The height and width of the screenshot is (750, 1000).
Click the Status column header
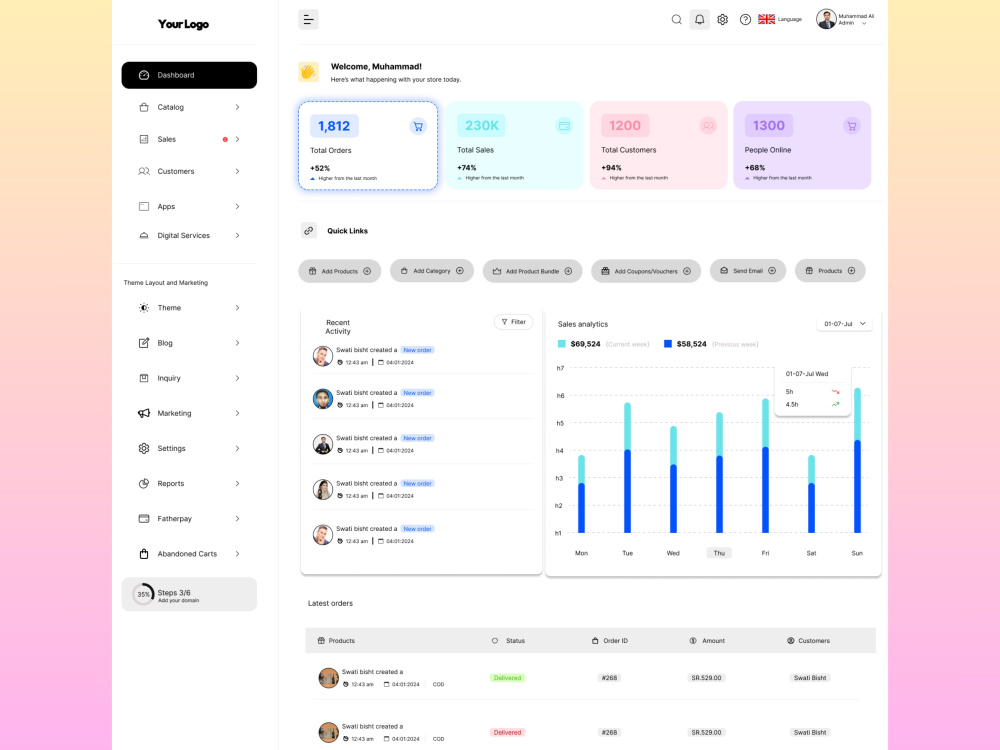point(509,641)
